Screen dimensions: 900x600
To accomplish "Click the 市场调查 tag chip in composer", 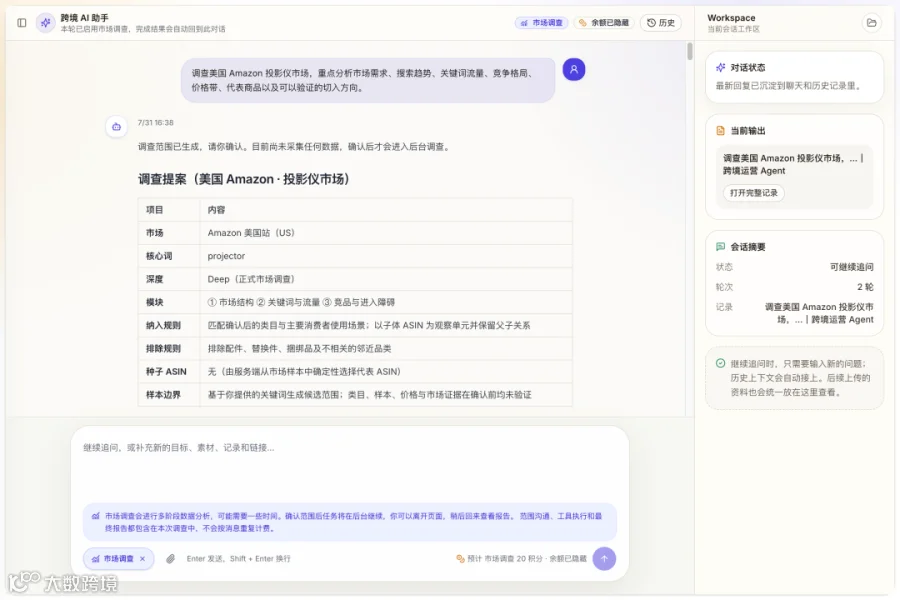I will point(118,559).
